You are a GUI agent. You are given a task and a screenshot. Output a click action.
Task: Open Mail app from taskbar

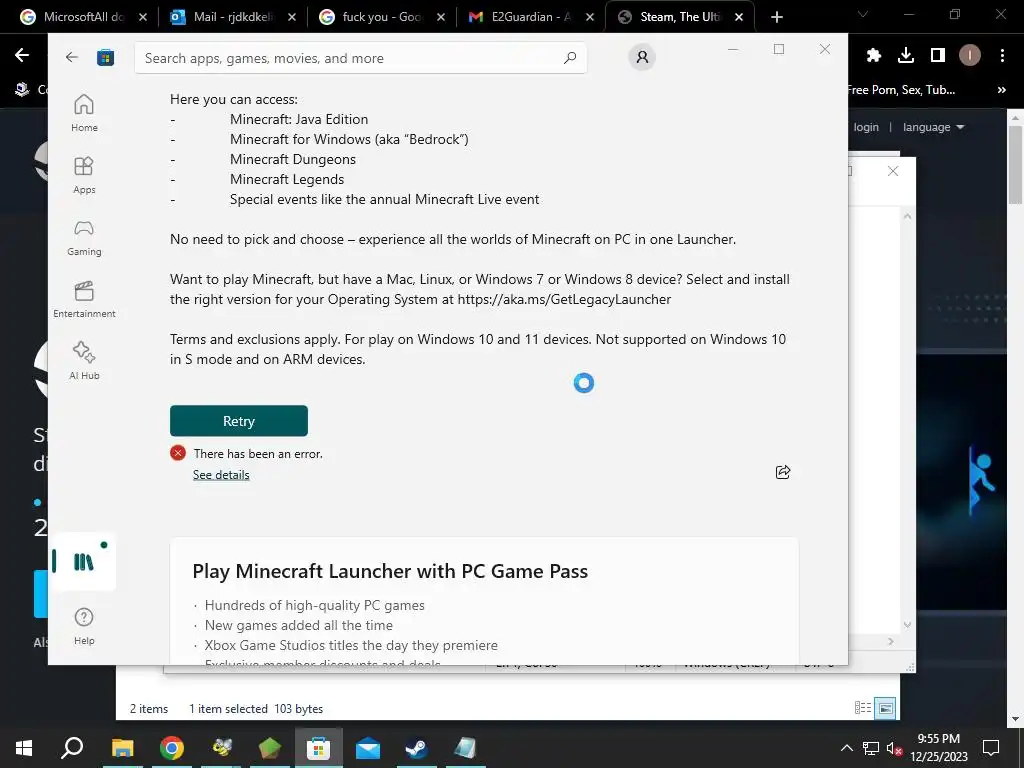[x=368, y=748]
